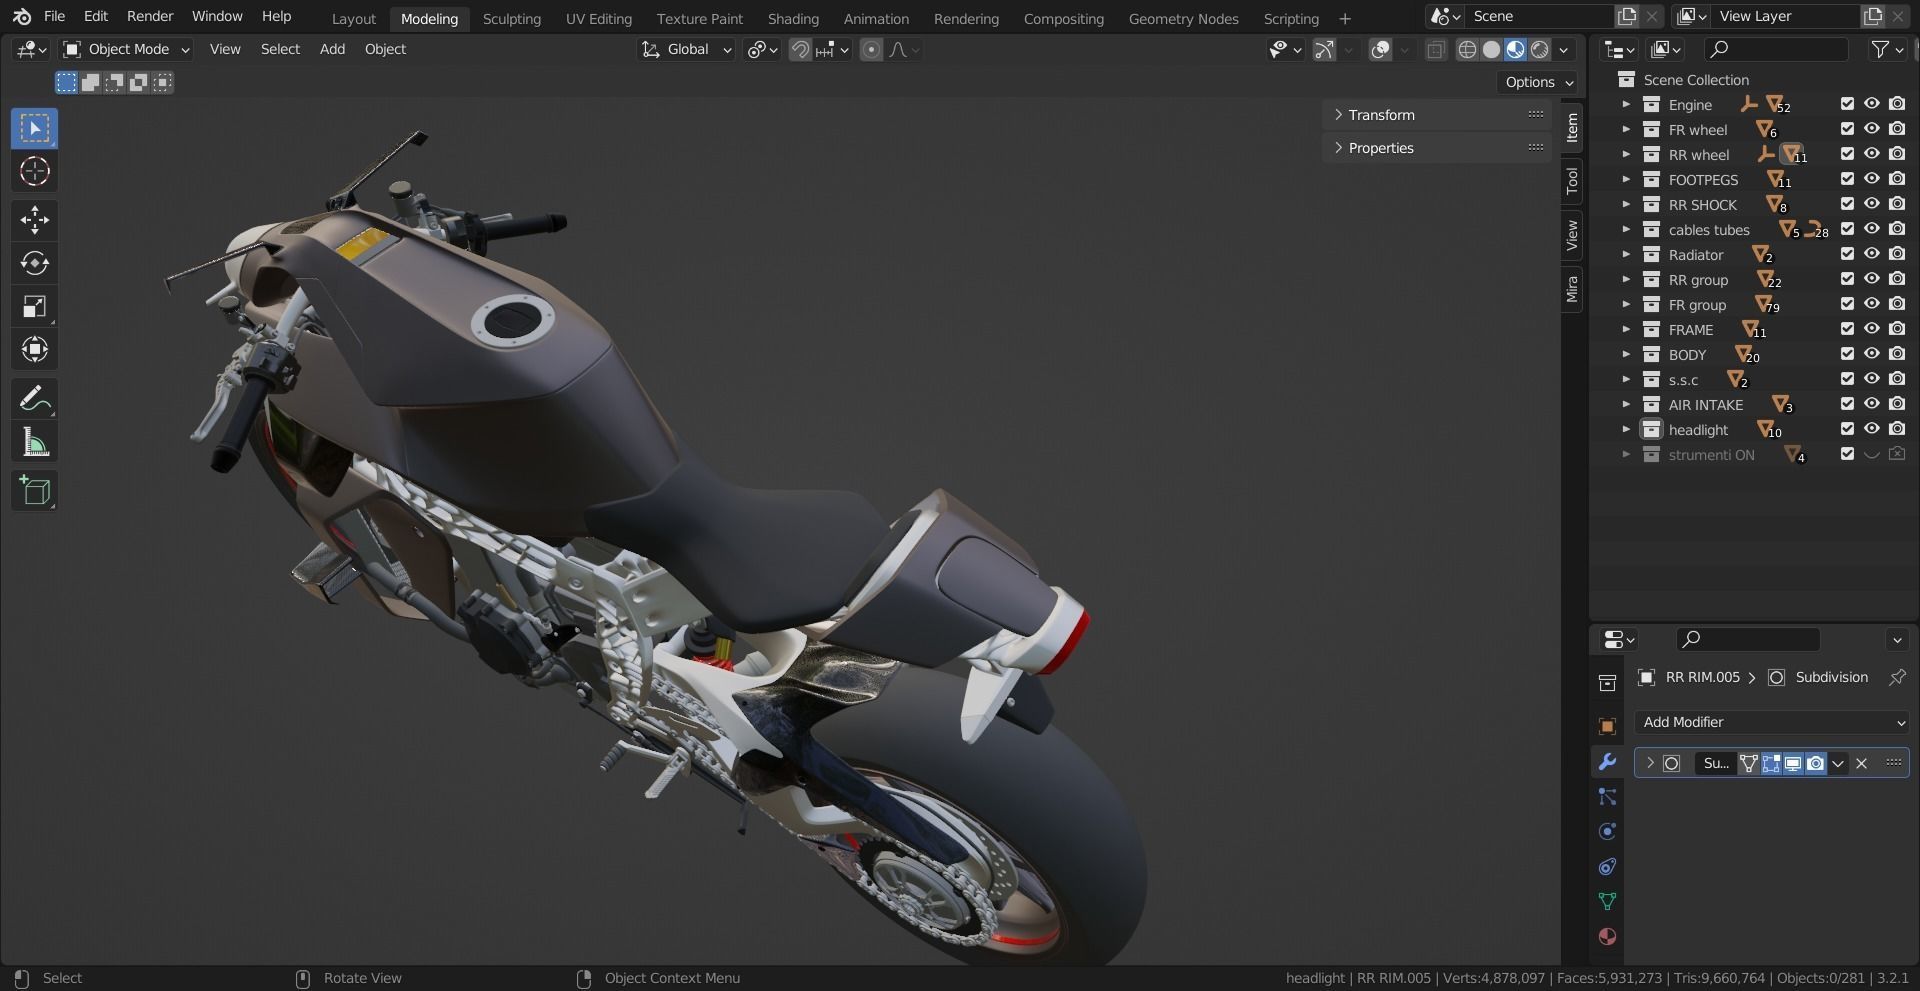Toggle X-ray view
The height and width of the screenshot is (991, 1920).
click(1435, 50)
